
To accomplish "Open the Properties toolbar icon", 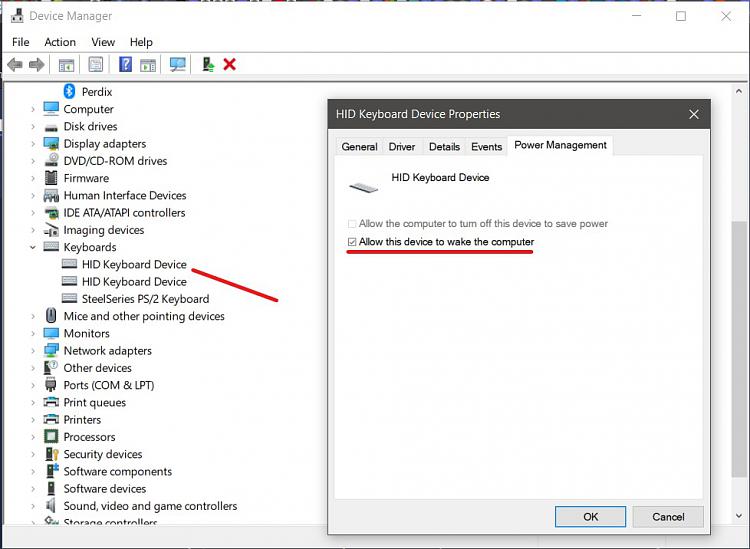I will click(x=96, y=65).
